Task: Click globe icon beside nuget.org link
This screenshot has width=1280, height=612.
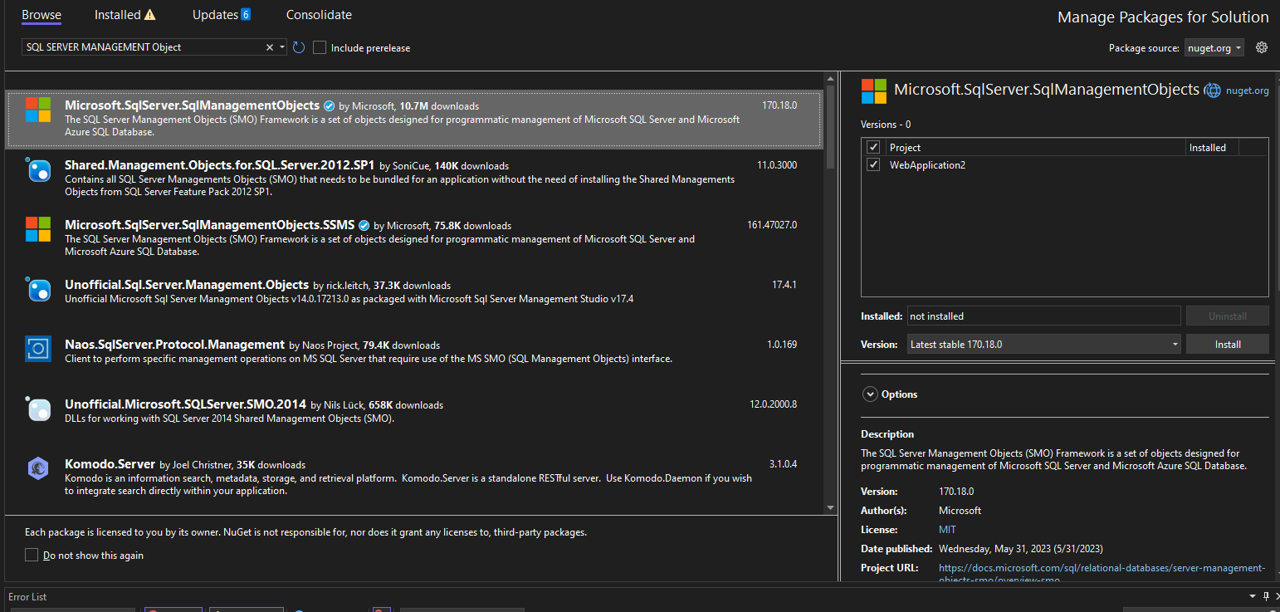Action: [1213, 90]
